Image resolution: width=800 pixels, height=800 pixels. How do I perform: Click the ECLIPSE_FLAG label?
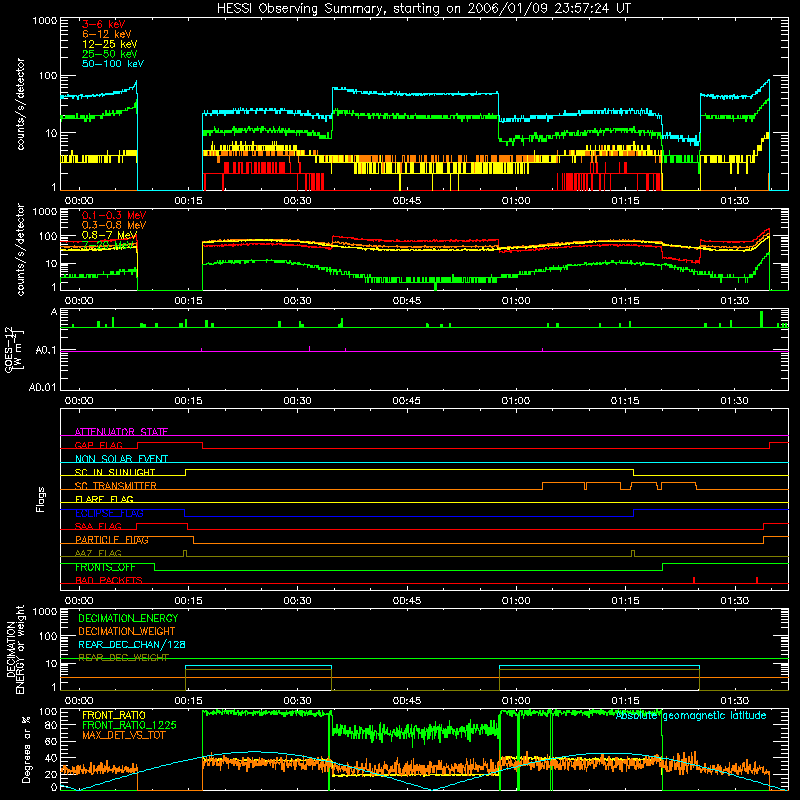tap(109, 513)
